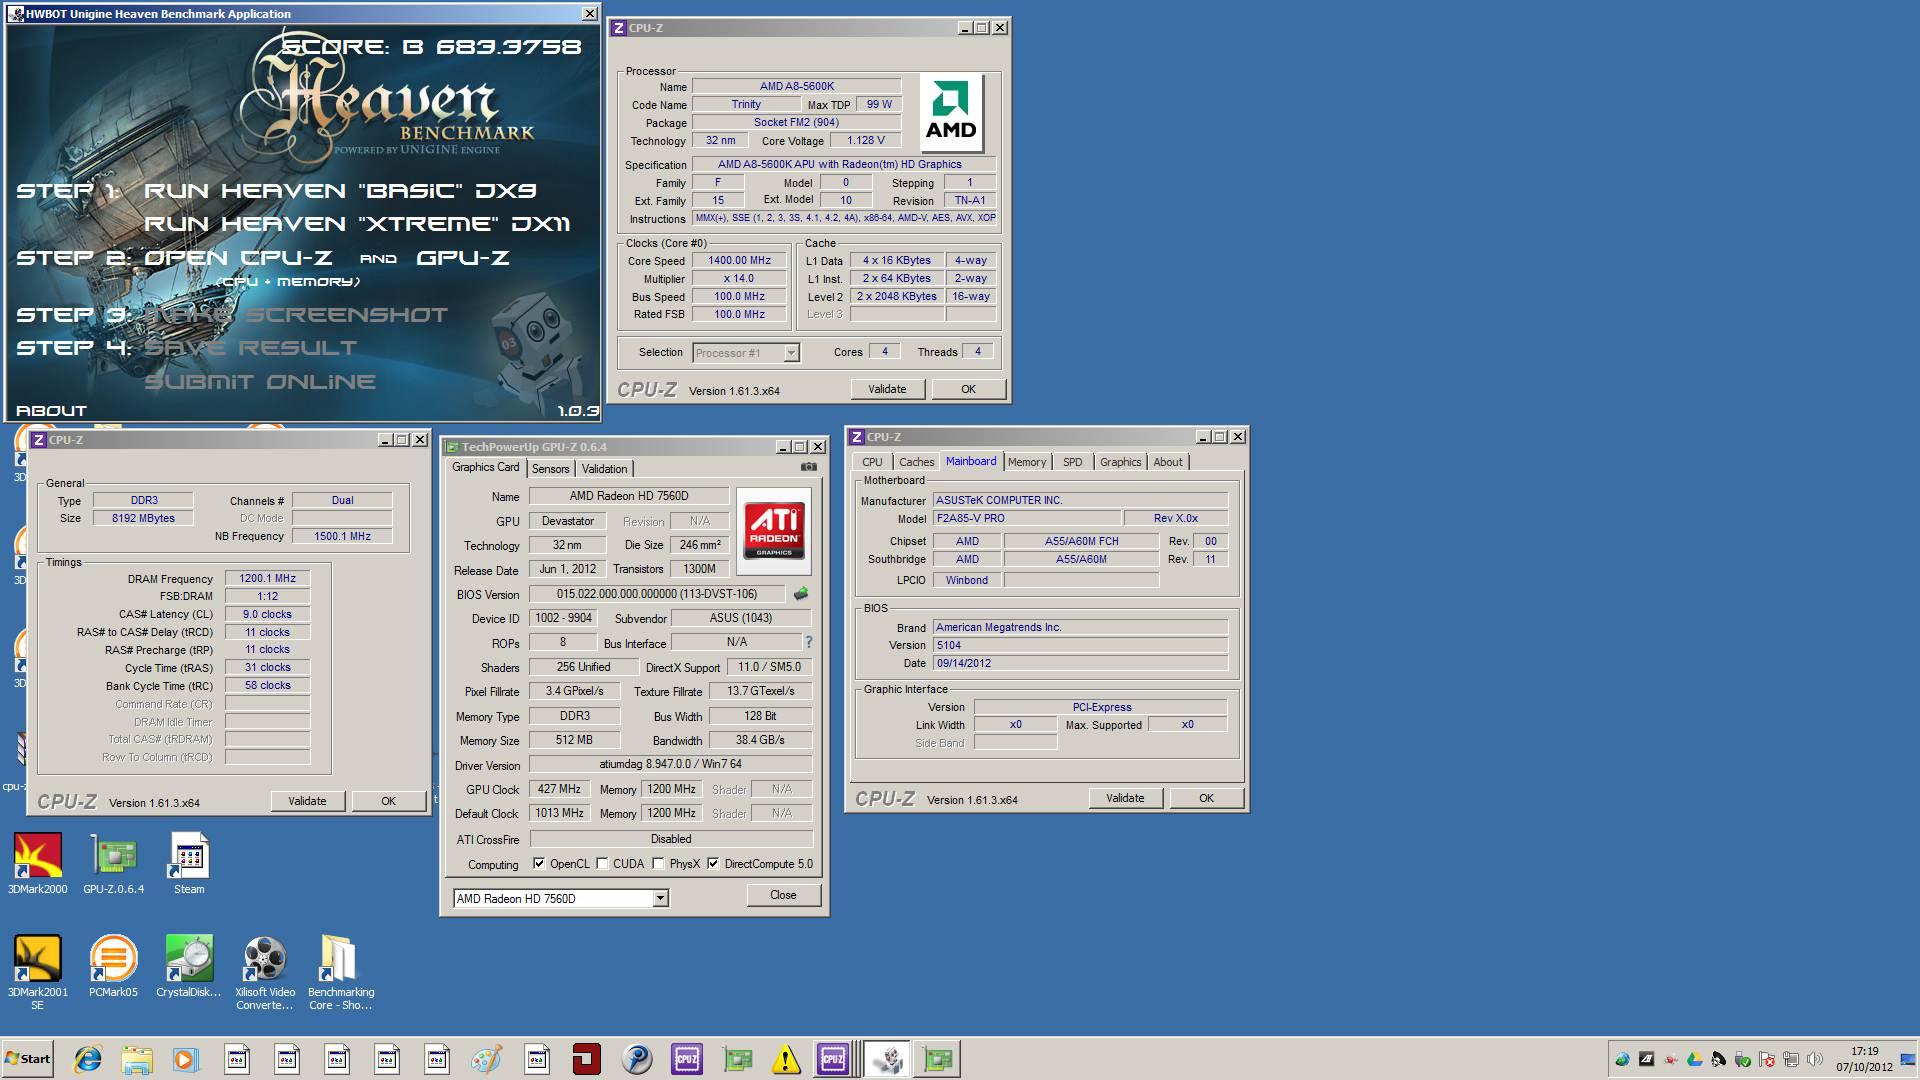Image resolution: width=1920 pixels, height=1080 pixels.
Task: Click the GPU-Z screenshot camera icon
Action: click(x=809, y=467)
